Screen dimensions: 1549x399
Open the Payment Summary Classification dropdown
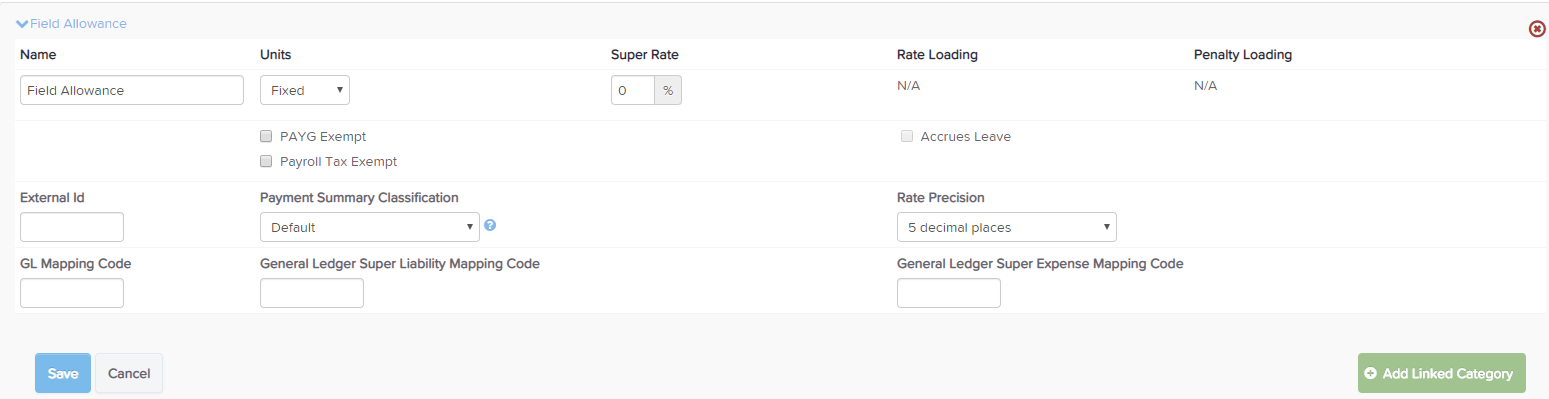(x=370, y=227)
